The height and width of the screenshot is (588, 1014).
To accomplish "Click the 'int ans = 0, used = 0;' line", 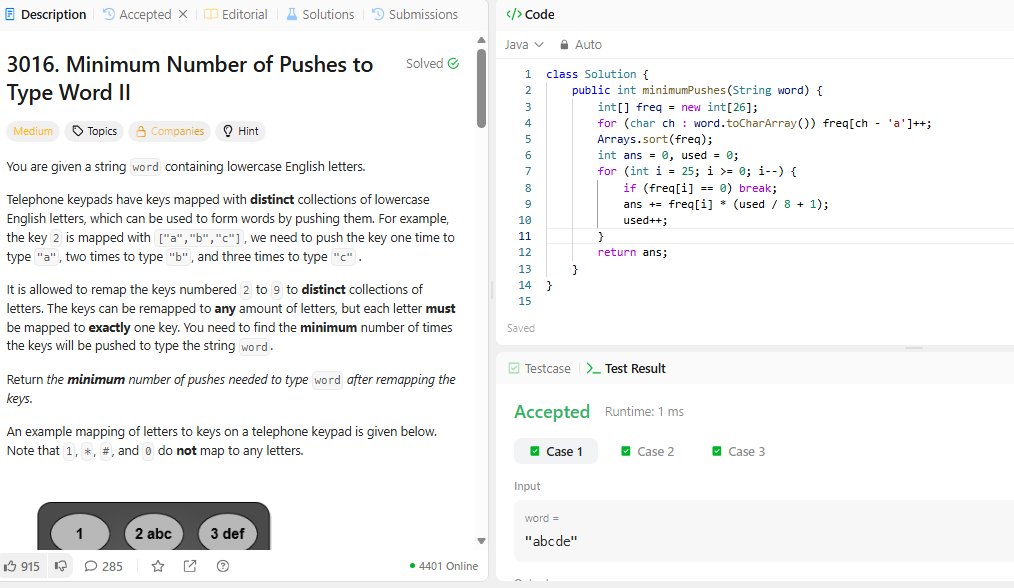I will (x=667, y=155).
